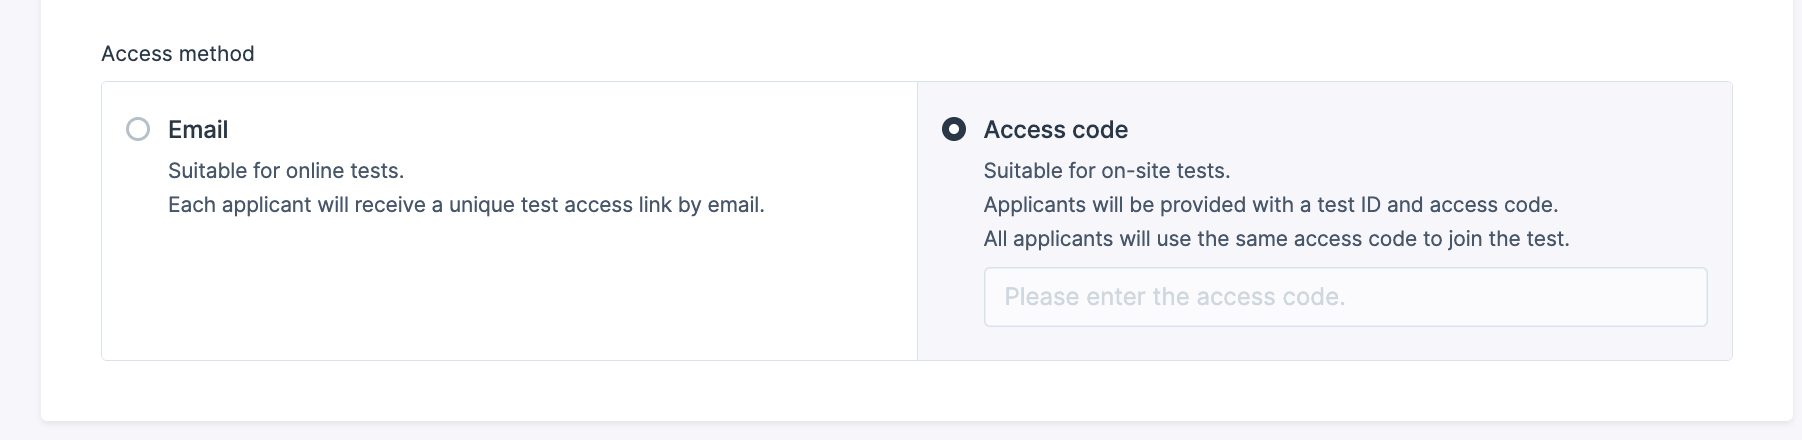Click the same access code sentence

point(1276,239)
